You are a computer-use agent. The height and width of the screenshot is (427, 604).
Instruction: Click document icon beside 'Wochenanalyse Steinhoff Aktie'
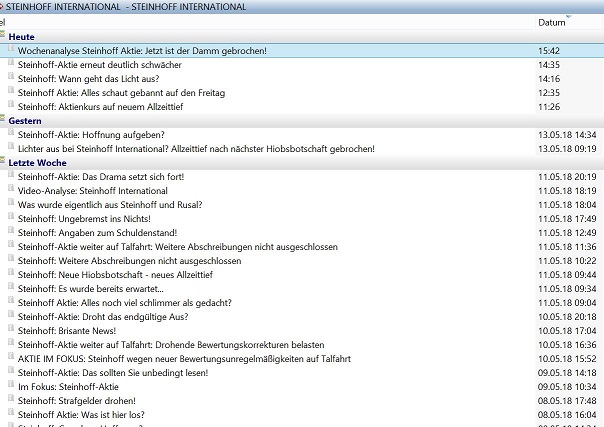(11, 49)
